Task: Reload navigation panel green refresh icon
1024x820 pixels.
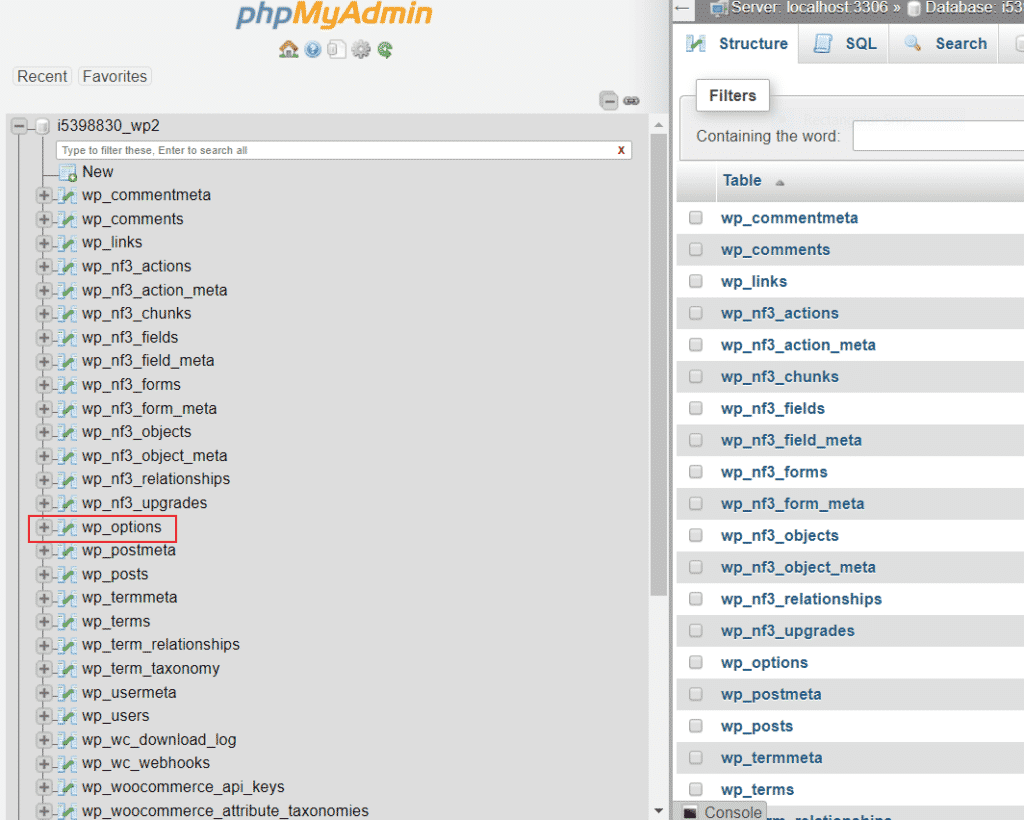Action: pos(385,50)
